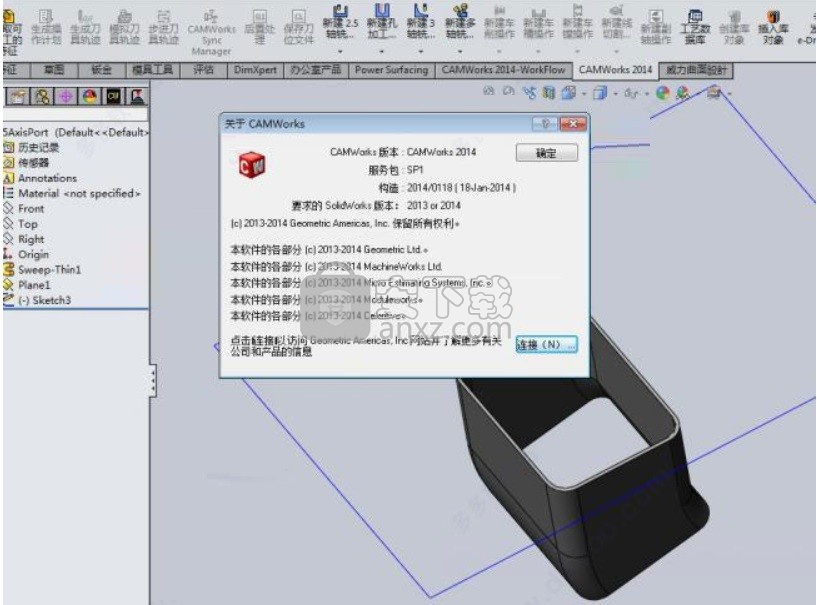The image size is (817, 605).
Task: Click Step Through Toolpath (步进刀具轨迹)
Action: (x=163, y=27)
